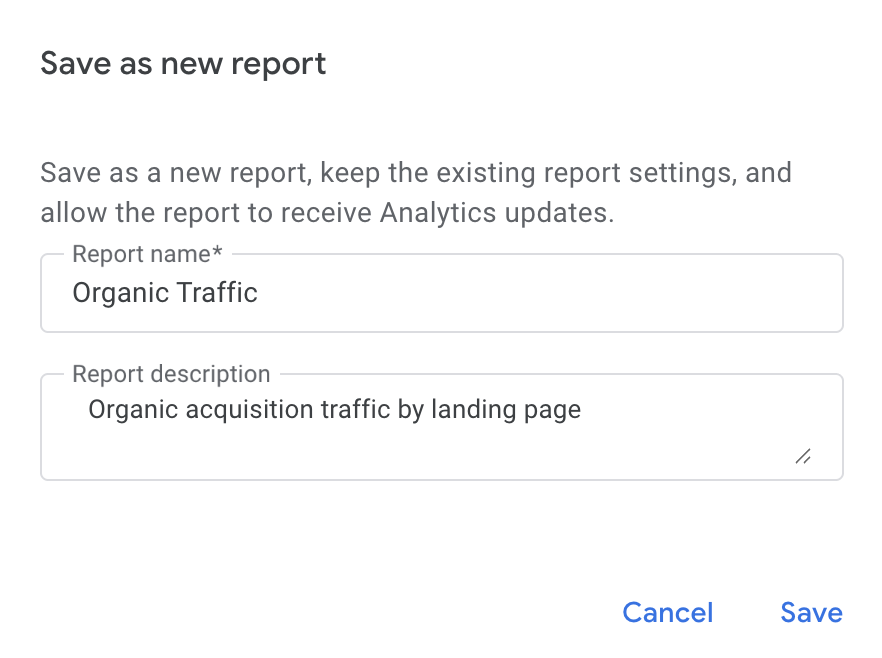Click empty space right of 'Organic Traffic' text
The width and height of the screenshot is (882, 658).
[x=550, y=293]
